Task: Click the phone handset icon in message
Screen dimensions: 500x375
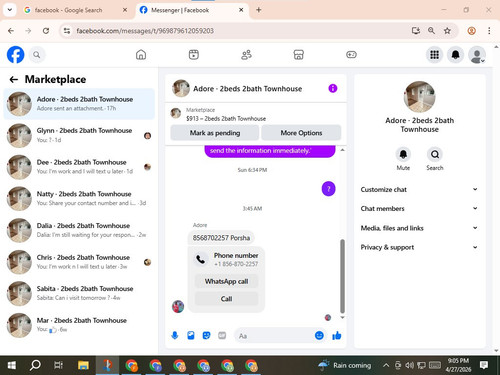Action: point(201,259)
